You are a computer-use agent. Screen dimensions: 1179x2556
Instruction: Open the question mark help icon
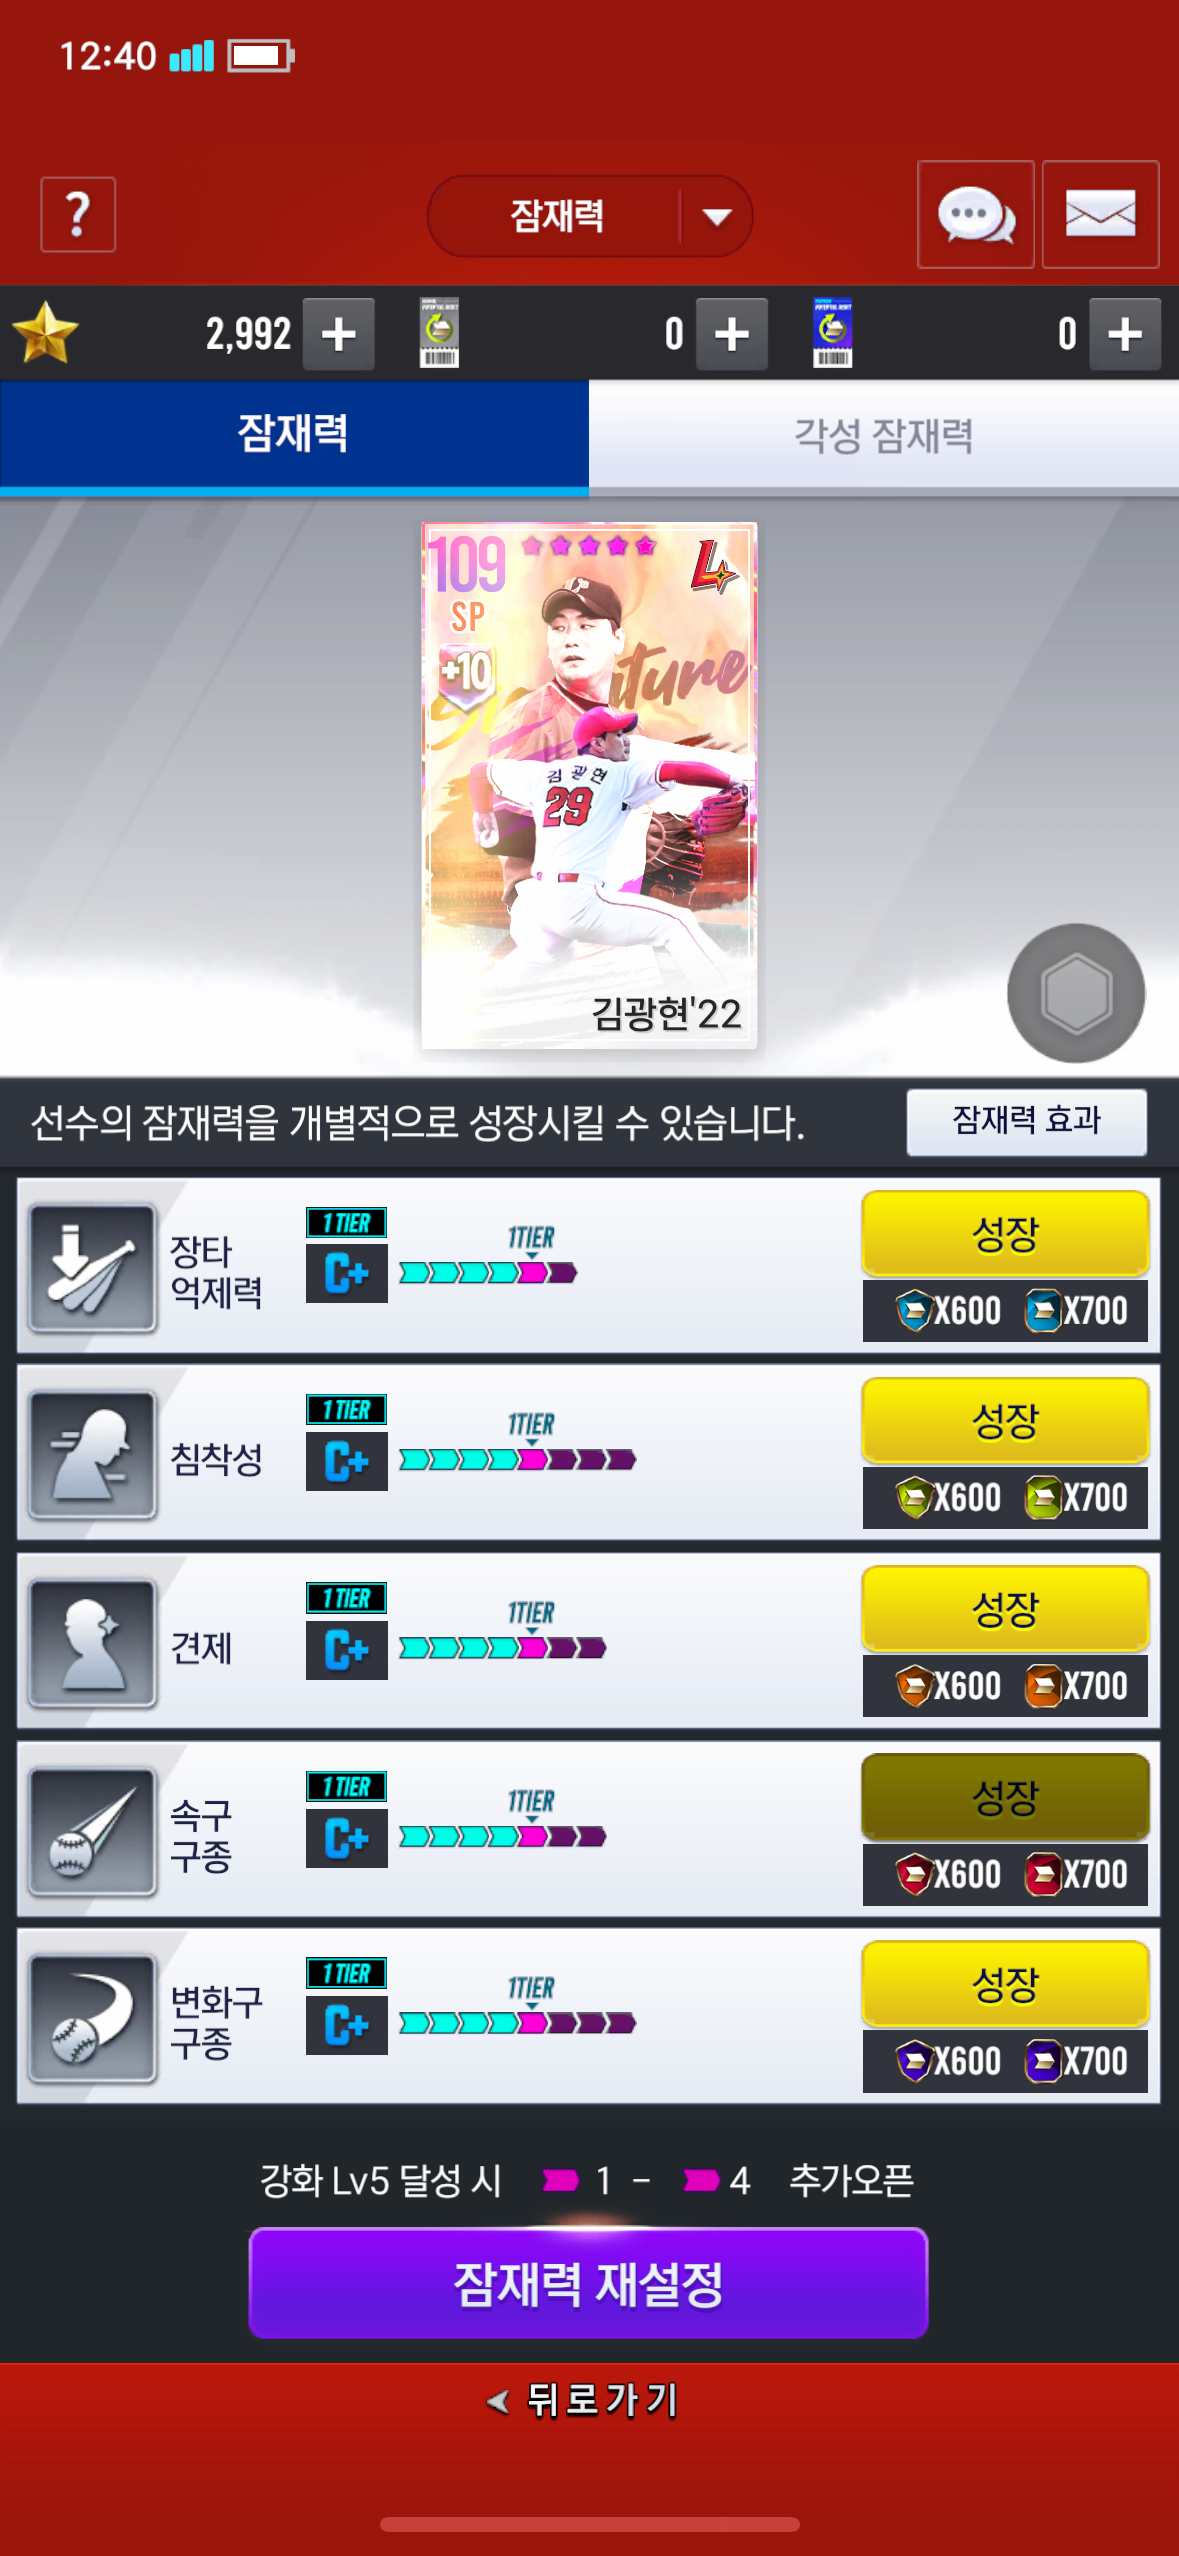click(x=78, y=215)
